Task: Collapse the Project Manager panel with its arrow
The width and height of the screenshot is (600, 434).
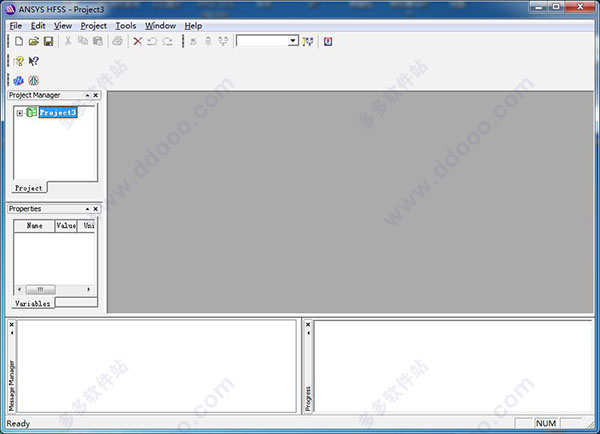Action: coord(87,95)
